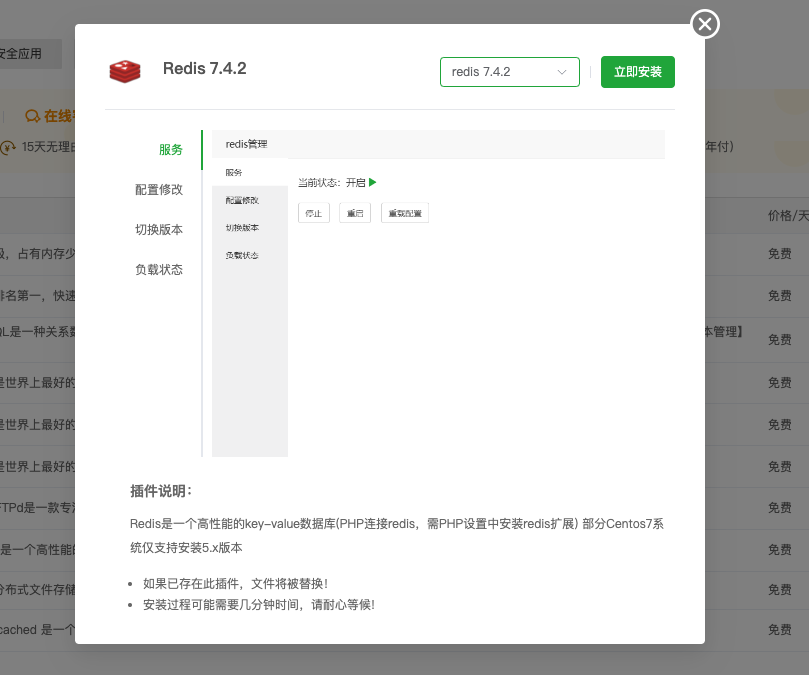Screen dimensions: 809x675
Task: Click 负载状态 item in preview sidebar
Action: tap(242, 255)
